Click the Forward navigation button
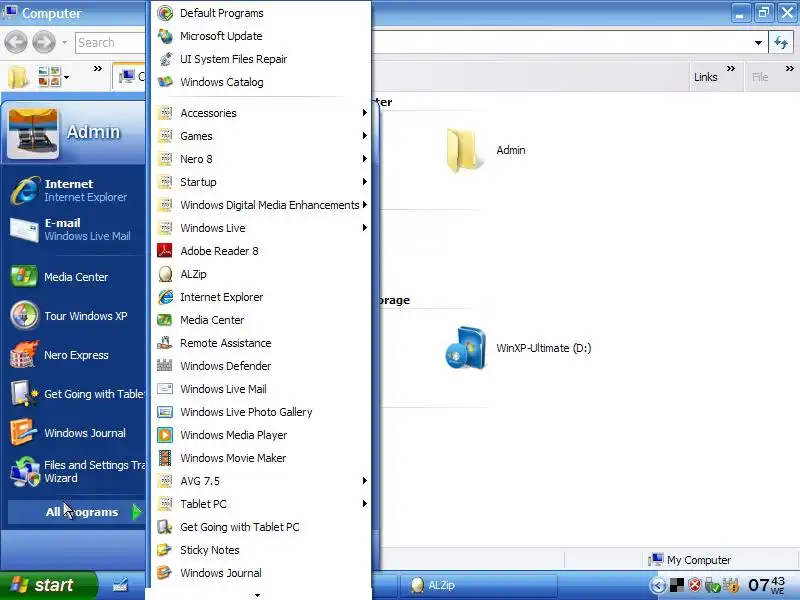The height and width of the screenshot is (600, 800). [x=44, y=42]
